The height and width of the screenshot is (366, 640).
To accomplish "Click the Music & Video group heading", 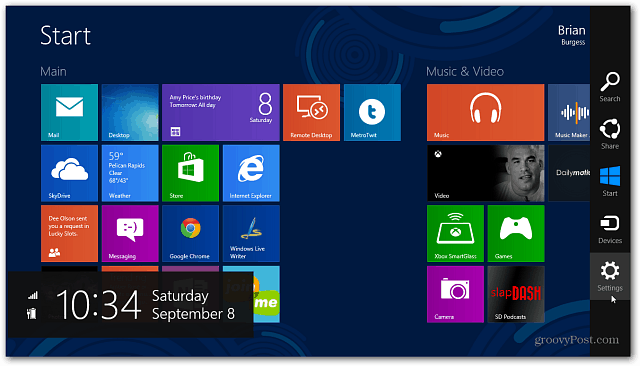I will point(465,72).
